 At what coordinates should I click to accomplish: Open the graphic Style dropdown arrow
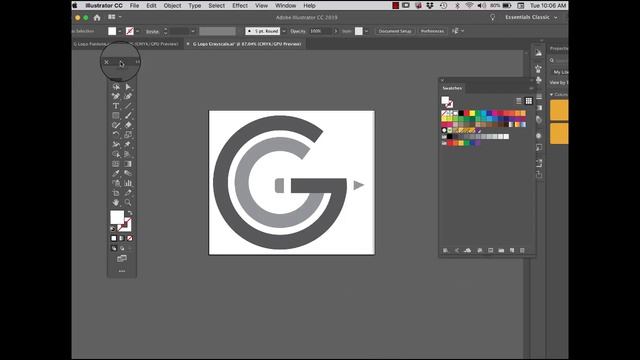coord(367,31)
